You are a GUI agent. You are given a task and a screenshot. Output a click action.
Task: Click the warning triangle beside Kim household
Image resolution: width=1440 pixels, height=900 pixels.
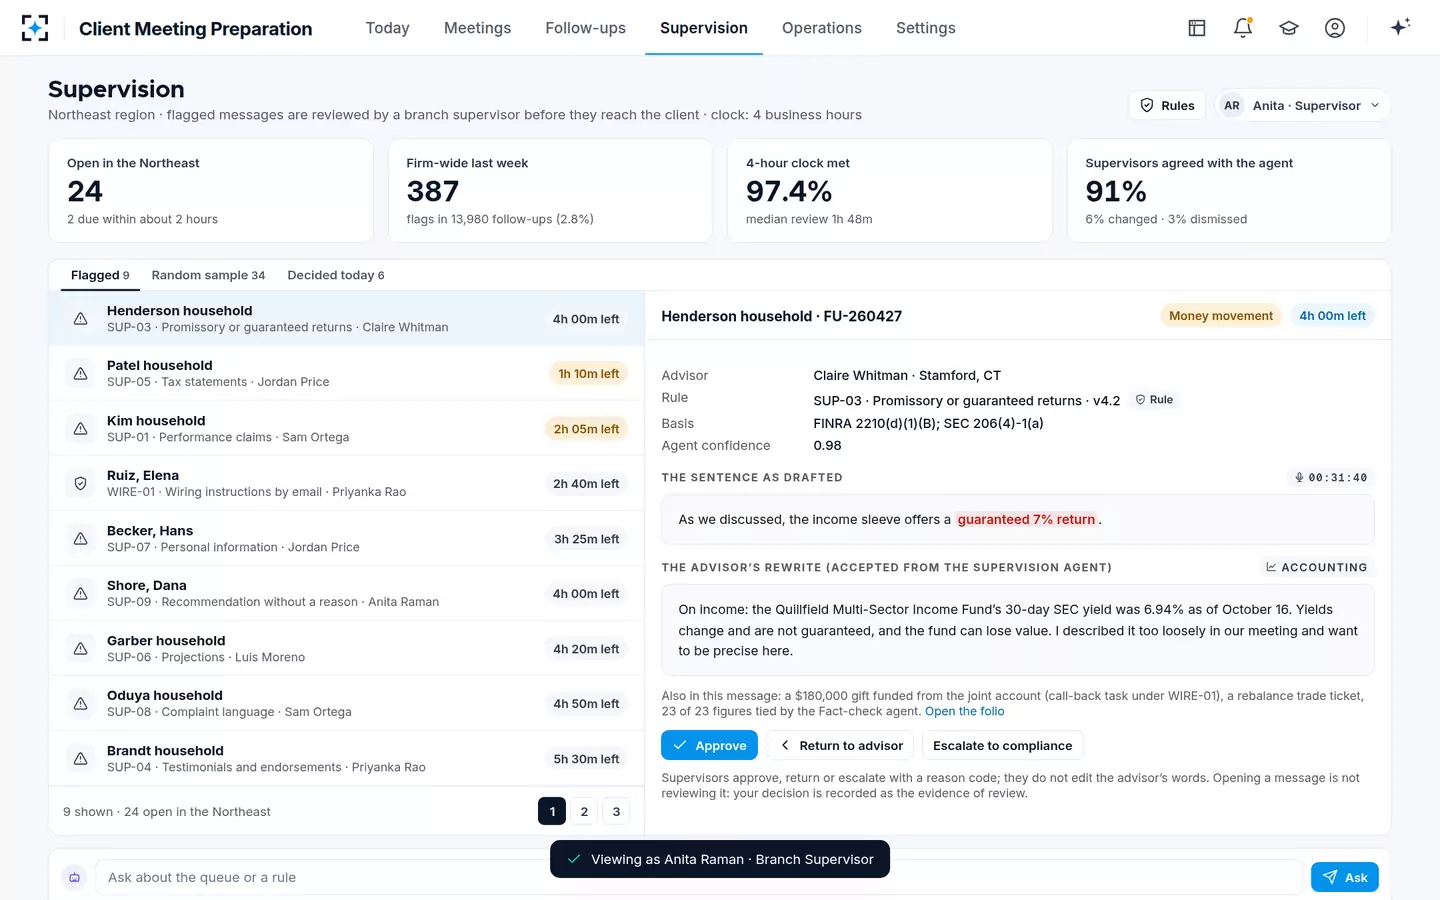pyautogui.click(x=81, y=429)
